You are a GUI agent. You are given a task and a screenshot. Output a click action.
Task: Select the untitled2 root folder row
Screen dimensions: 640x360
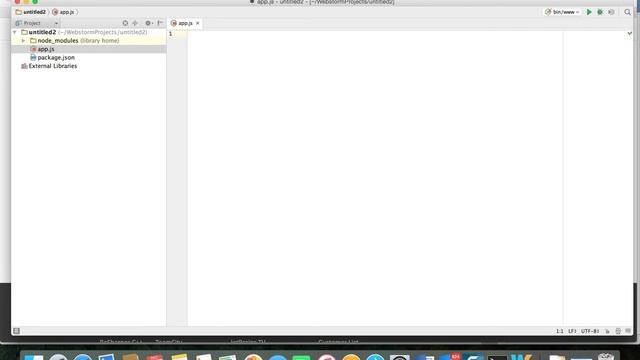click(x=89, y=32)
